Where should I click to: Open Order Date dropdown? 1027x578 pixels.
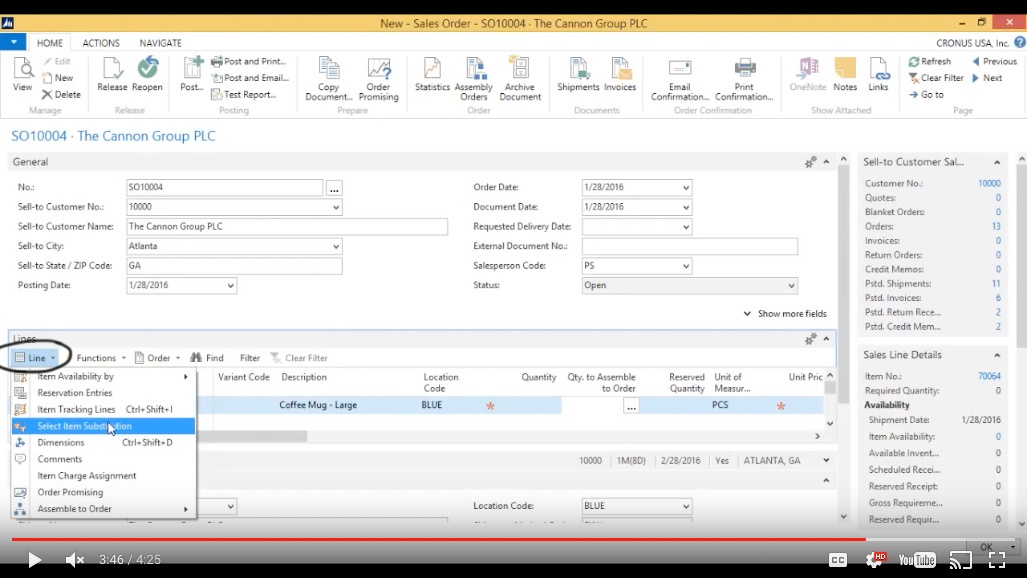point(686,187)
